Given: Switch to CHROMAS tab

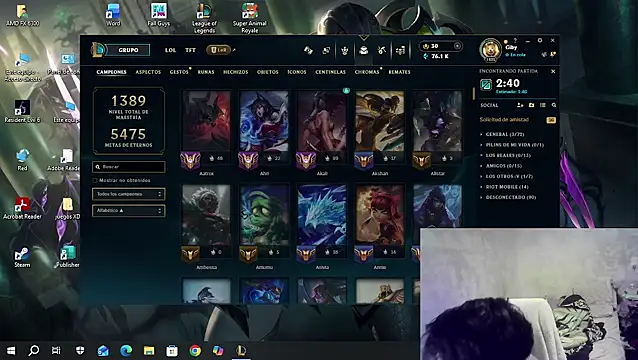Looking at the screenshot, I should (367, 72).
